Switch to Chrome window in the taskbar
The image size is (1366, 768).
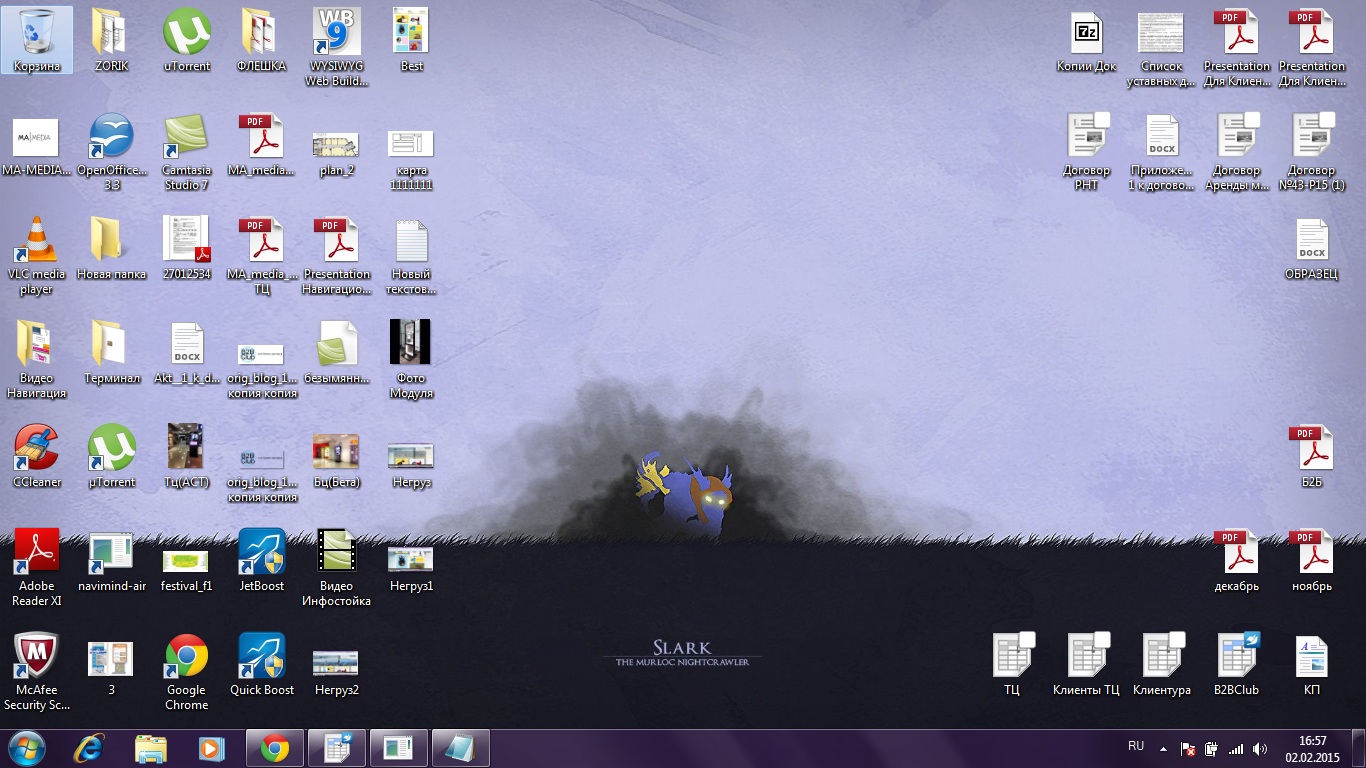[275, 748]
